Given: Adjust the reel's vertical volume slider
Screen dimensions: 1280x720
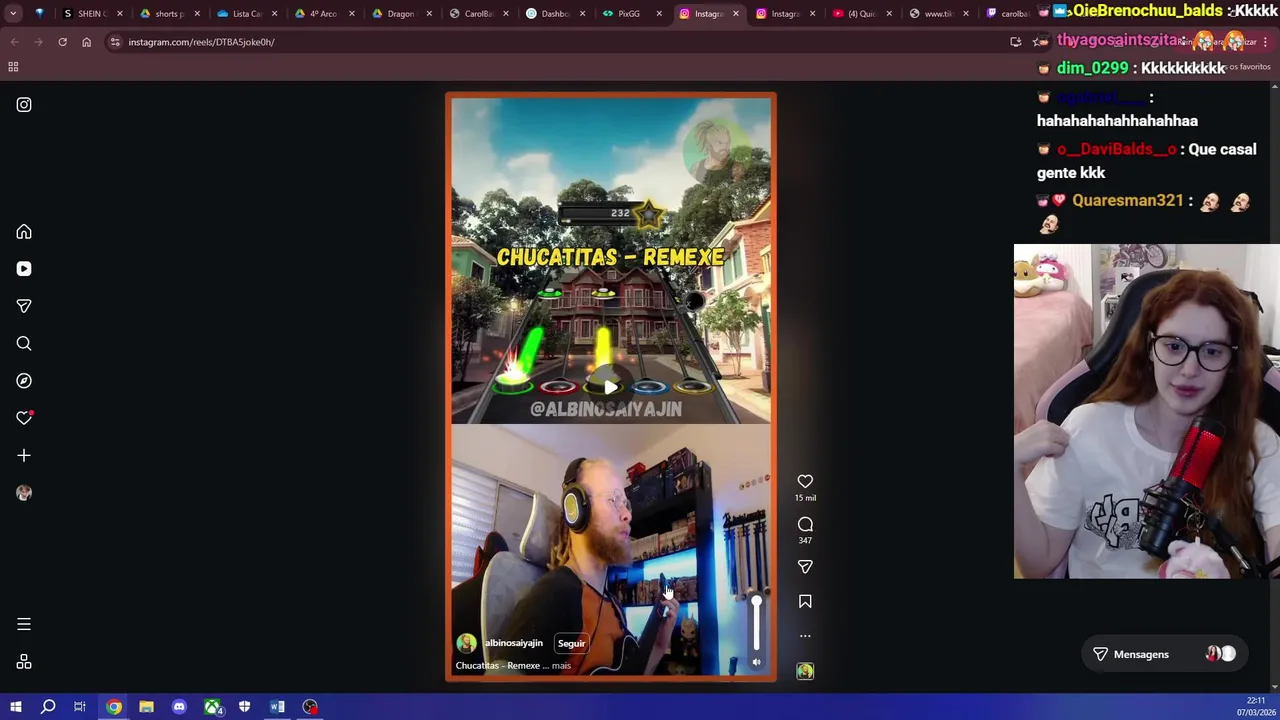Looking at the screenshot, I should tap(756, 622).
